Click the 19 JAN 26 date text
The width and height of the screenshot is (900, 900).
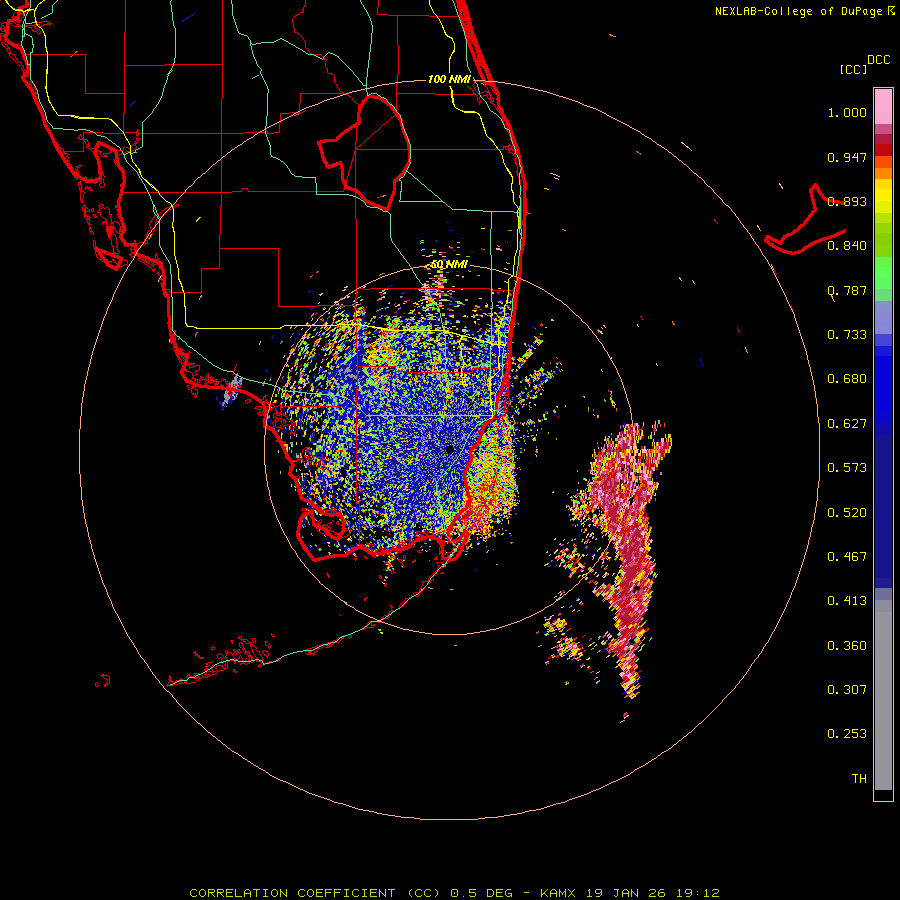[x=624, y=893]
